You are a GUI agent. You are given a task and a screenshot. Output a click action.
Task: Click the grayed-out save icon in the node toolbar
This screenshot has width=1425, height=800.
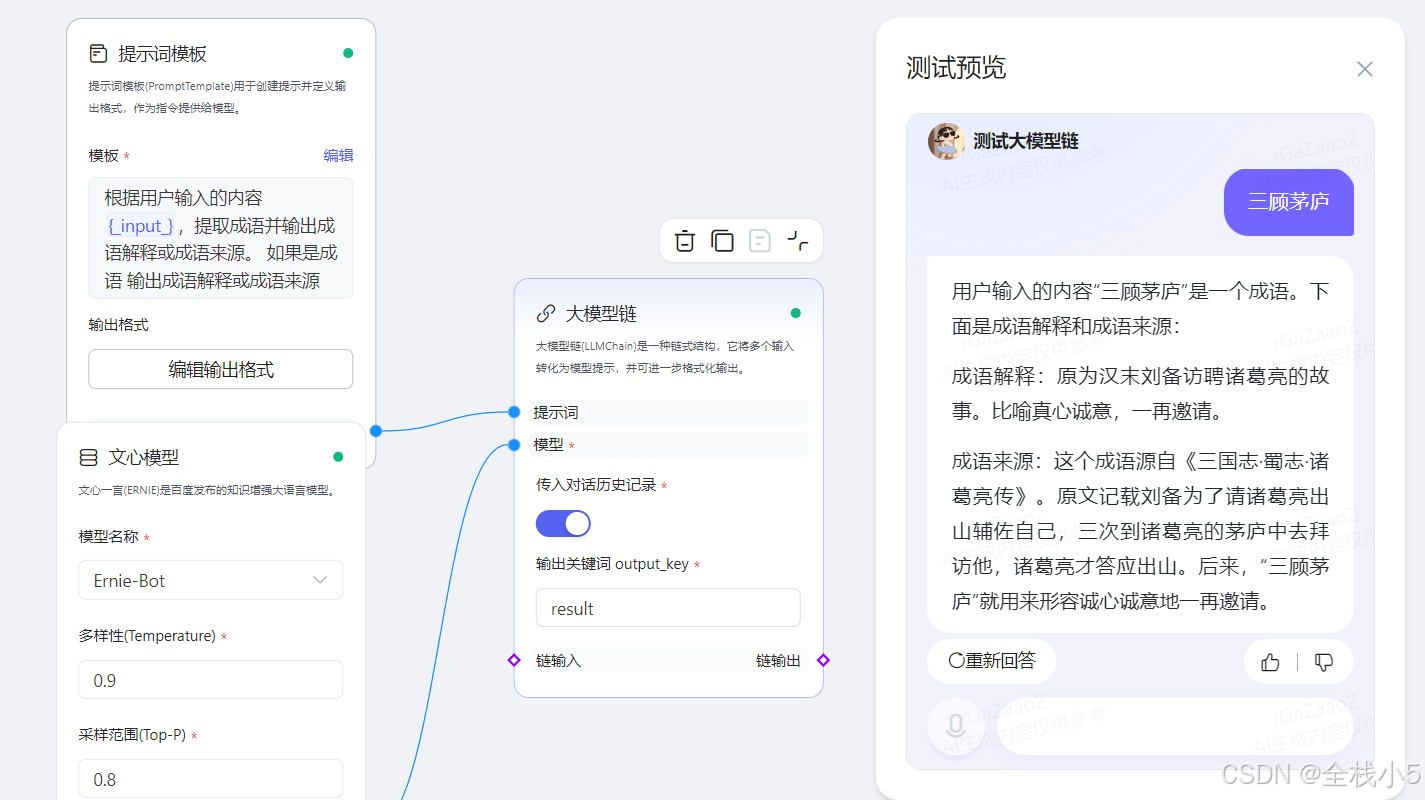760,241
